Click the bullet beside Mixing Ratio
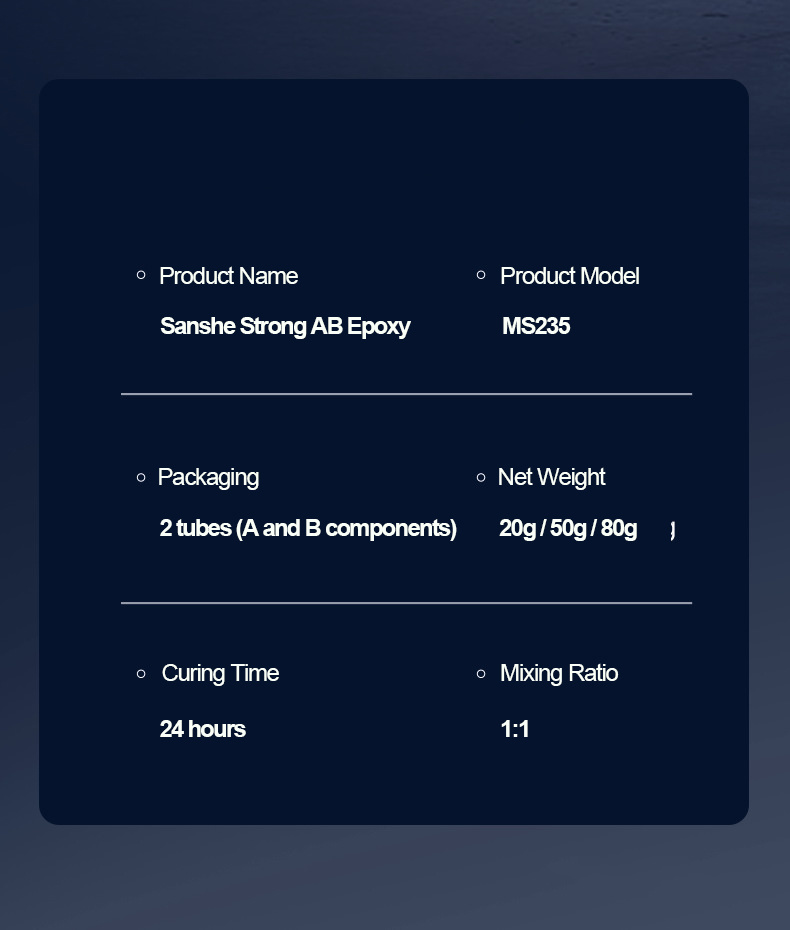Image resolution: width=790 pixels, height=930 pixels. click(x=481, y=674)
